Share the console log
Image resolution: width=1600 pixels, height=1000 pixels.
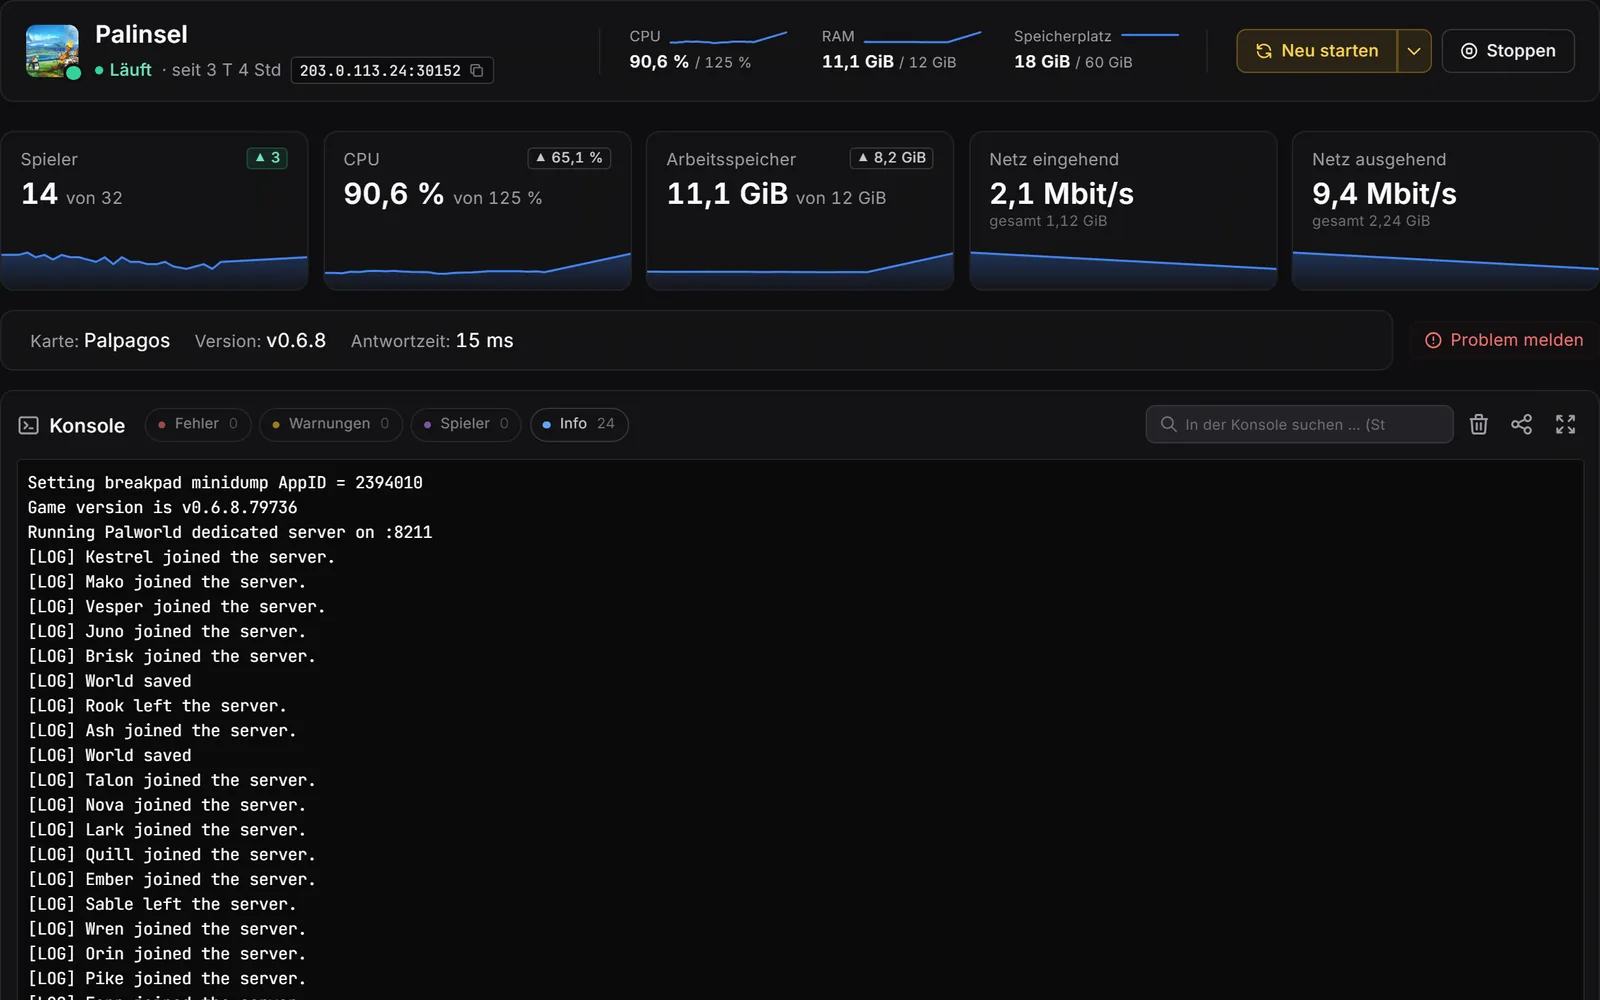[1522, 424]
